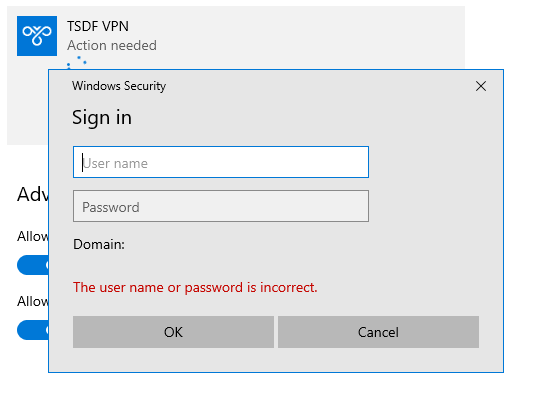This screenshot has height=412, width=538.
Task: Click the Windows Security title text
Action: pos(119,86)
